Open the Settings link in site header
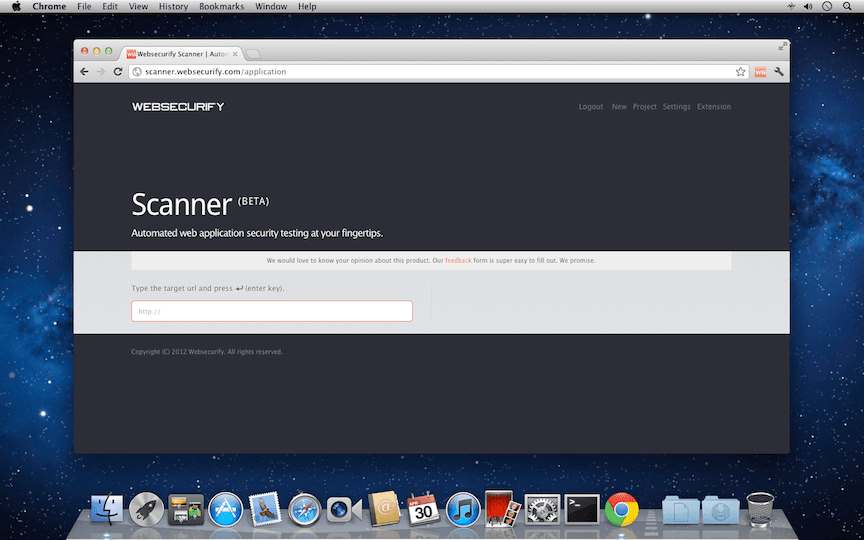The image size is (864, 540). coord(677,107)
